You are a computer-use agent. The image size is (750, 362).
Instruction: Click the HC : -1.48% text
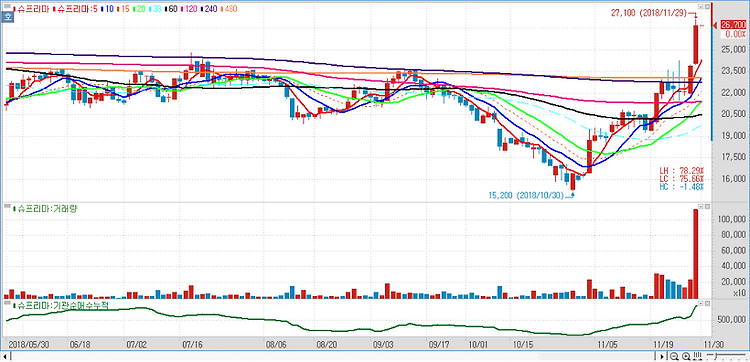click(683, 186)
